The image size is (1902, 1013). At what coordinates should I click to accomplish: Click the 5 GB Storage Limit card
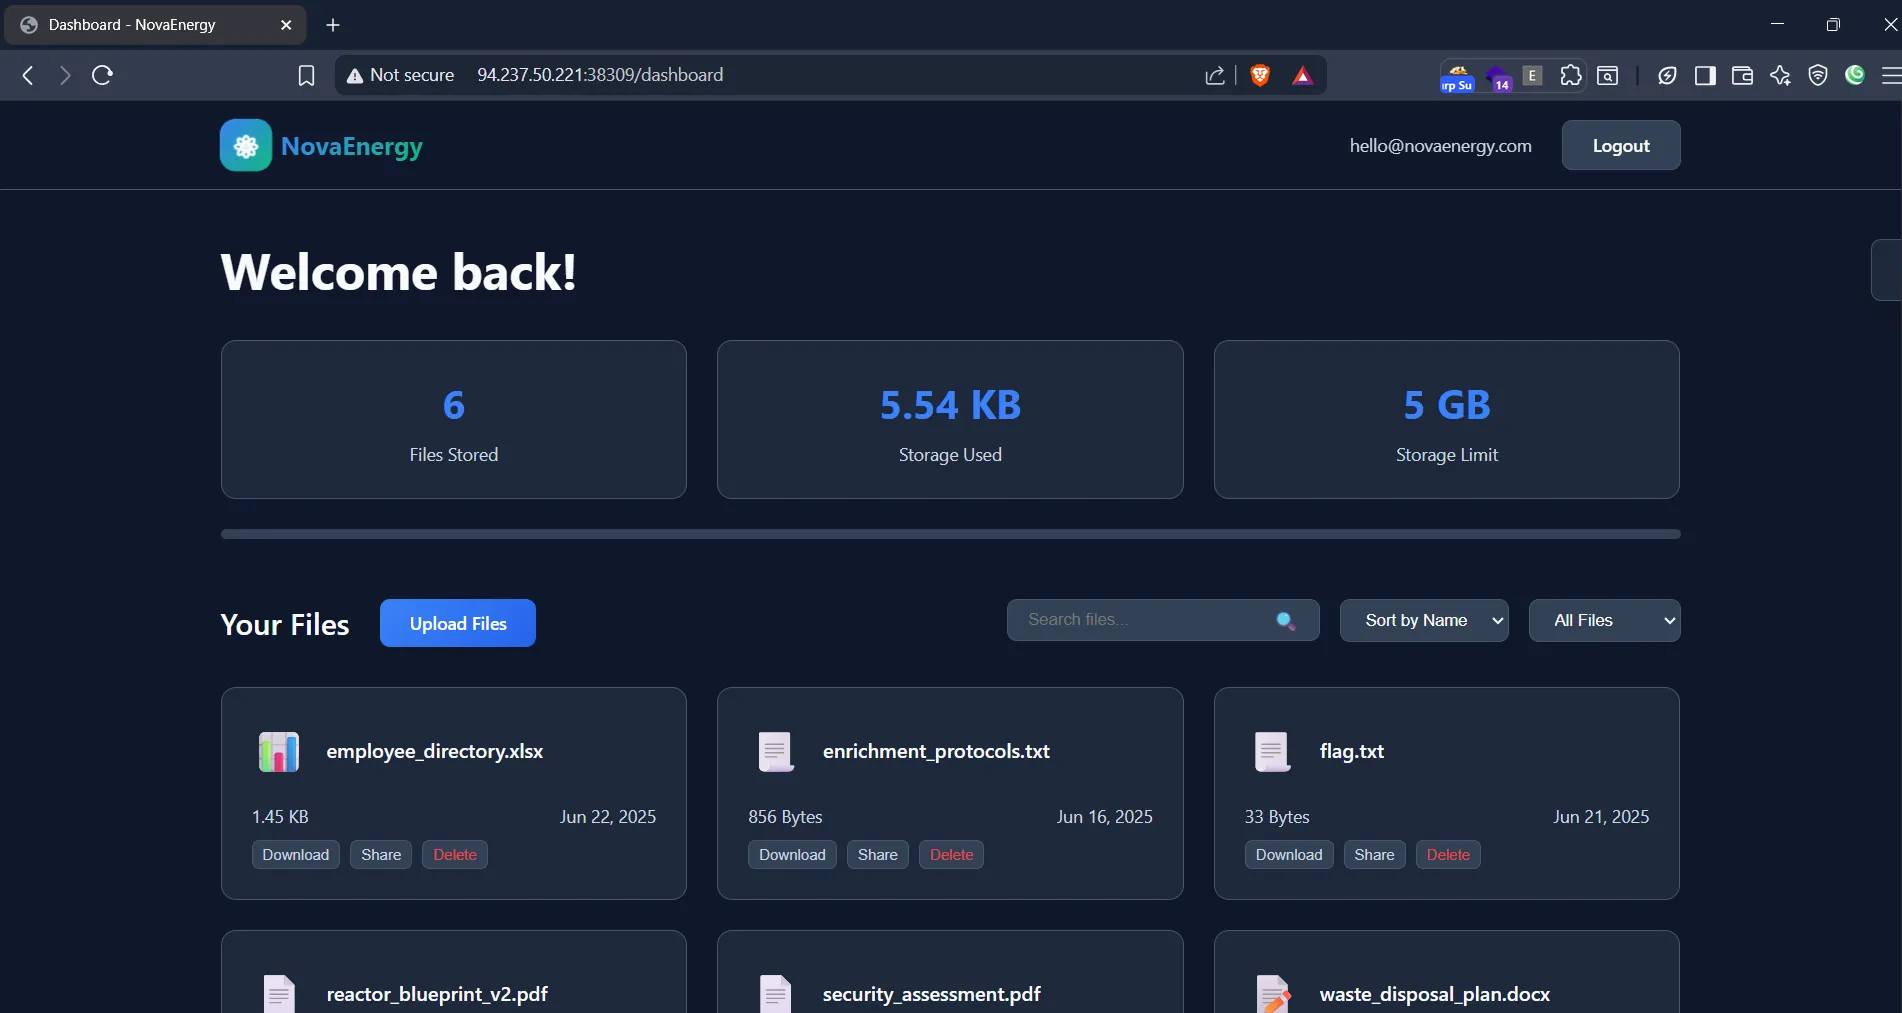click(1447, 419)
